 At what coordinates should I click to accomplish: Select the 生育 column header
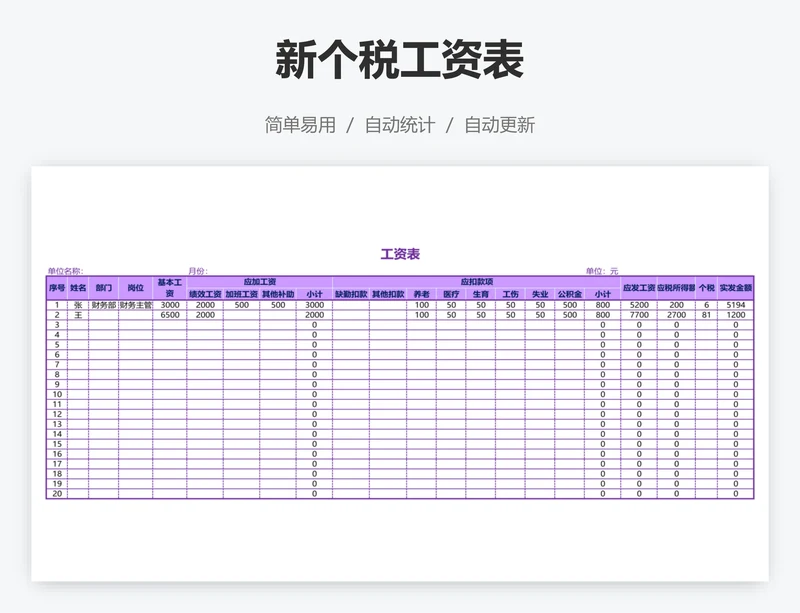point(481,294)
